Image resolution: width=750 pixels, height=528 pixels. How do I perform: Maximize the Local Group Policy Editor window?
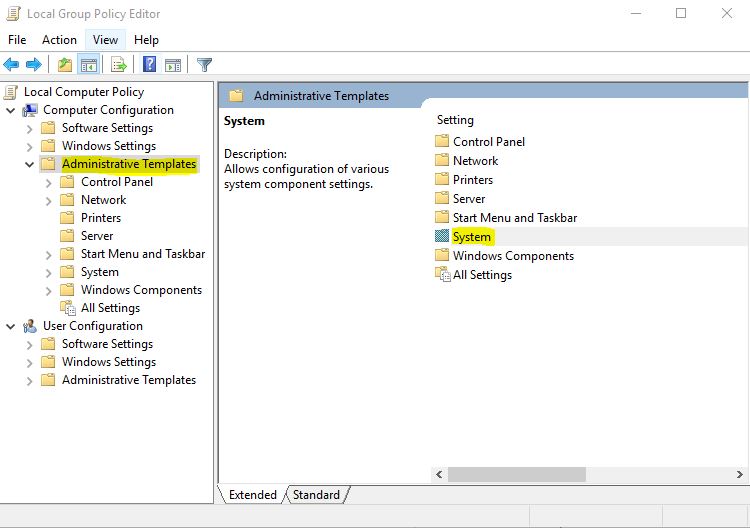(681, 13)
